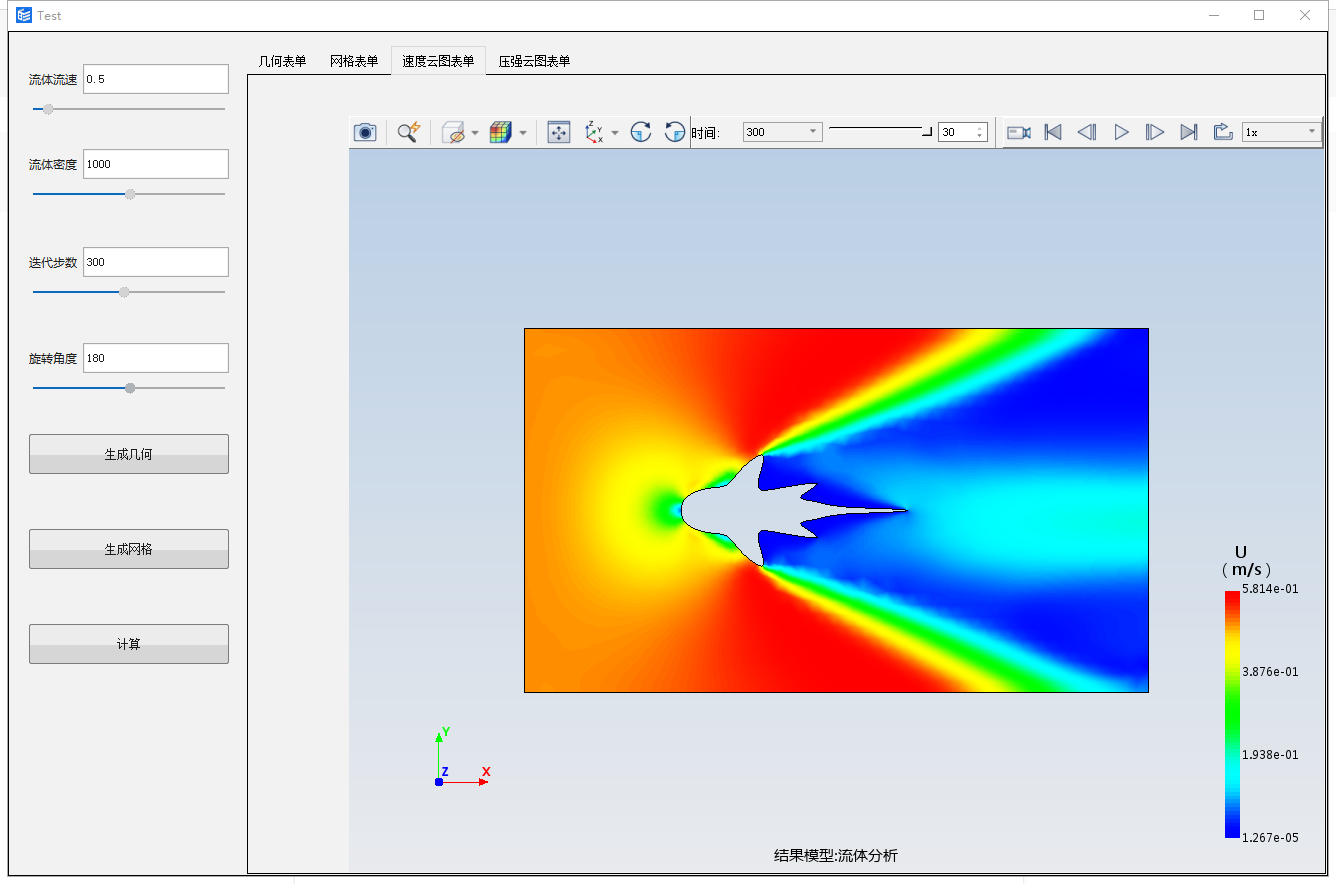The height and width of the screenshot is (884, 1336).
Task: Click the velocity color legend bar
Action: click(1231, 714)
